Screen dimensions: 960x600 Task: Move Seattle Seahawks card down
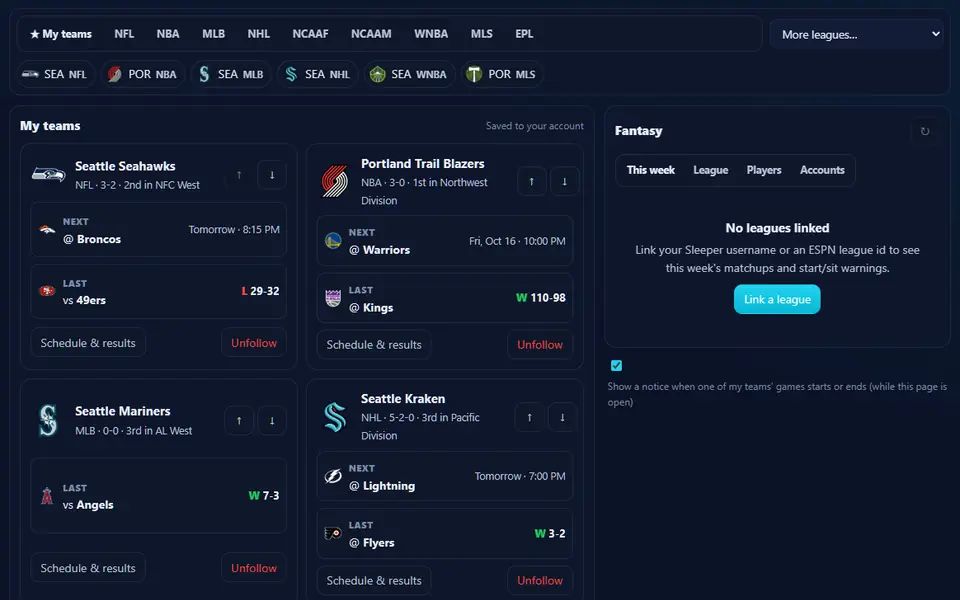[272, 175]
